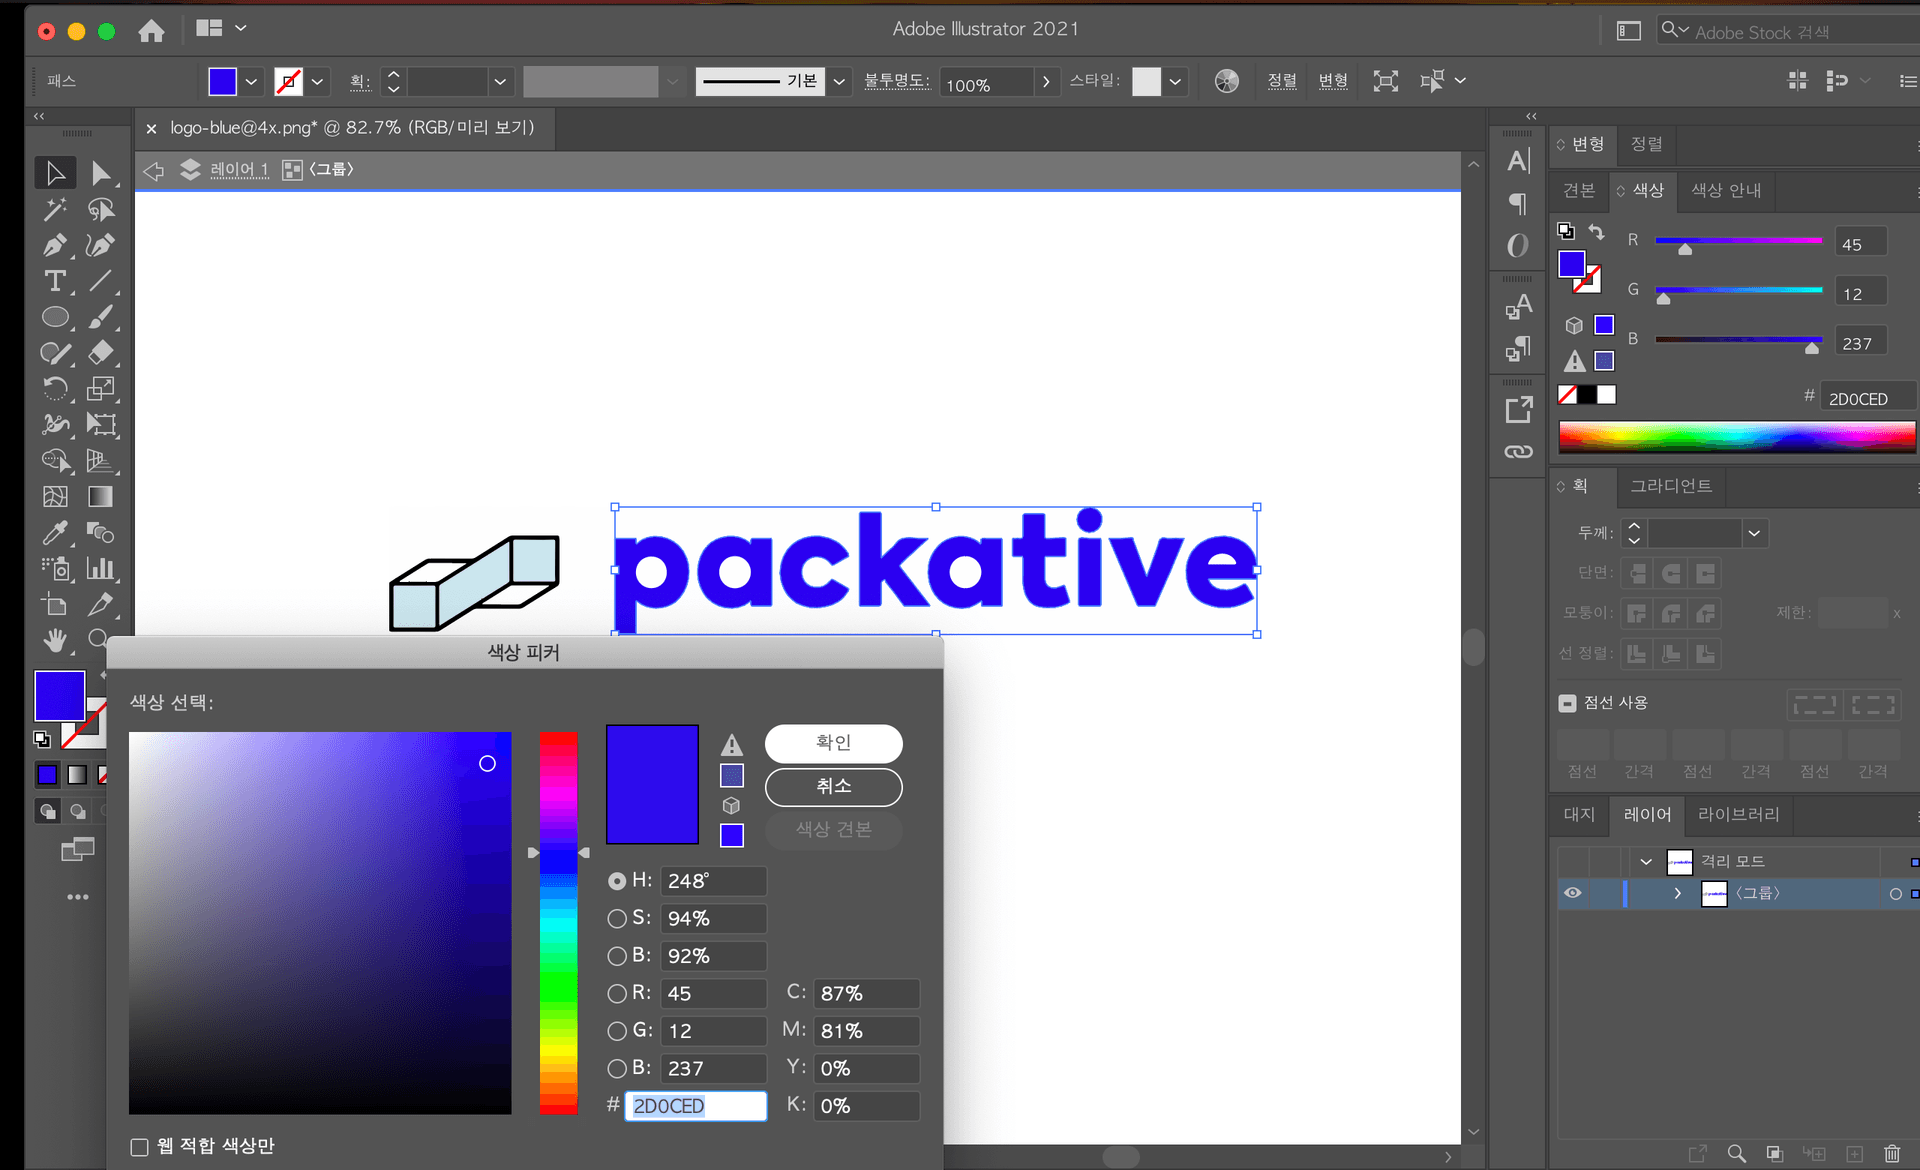This screenshot has height=1170, width=1920.
Task: Select the Blend tool
Action: point(100,533)
